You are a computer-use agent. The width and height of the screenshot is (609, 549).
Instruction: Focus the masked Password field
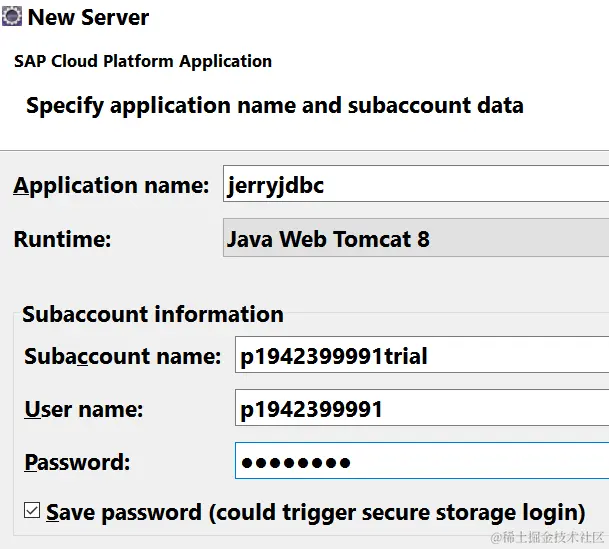[421, 462]
